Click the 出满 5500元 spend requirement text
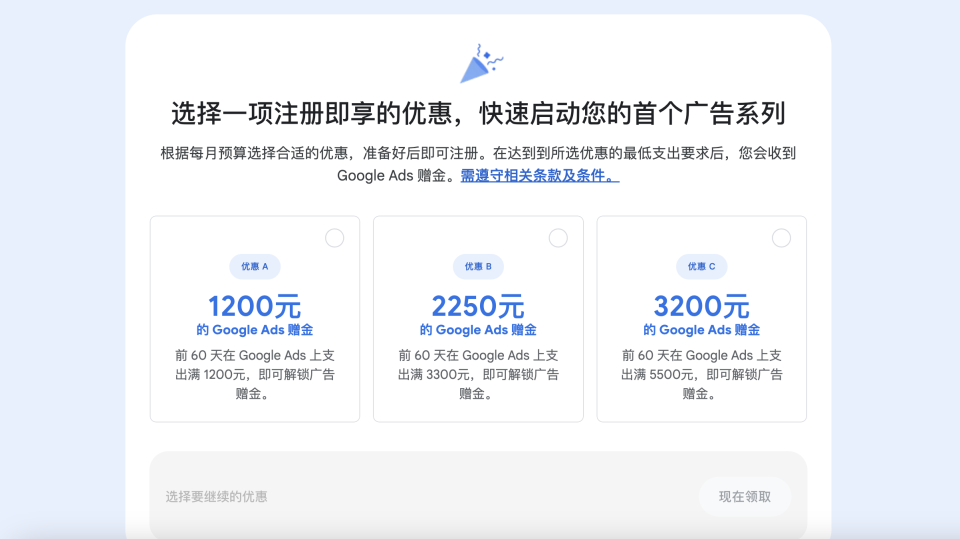 click(658, 374)
